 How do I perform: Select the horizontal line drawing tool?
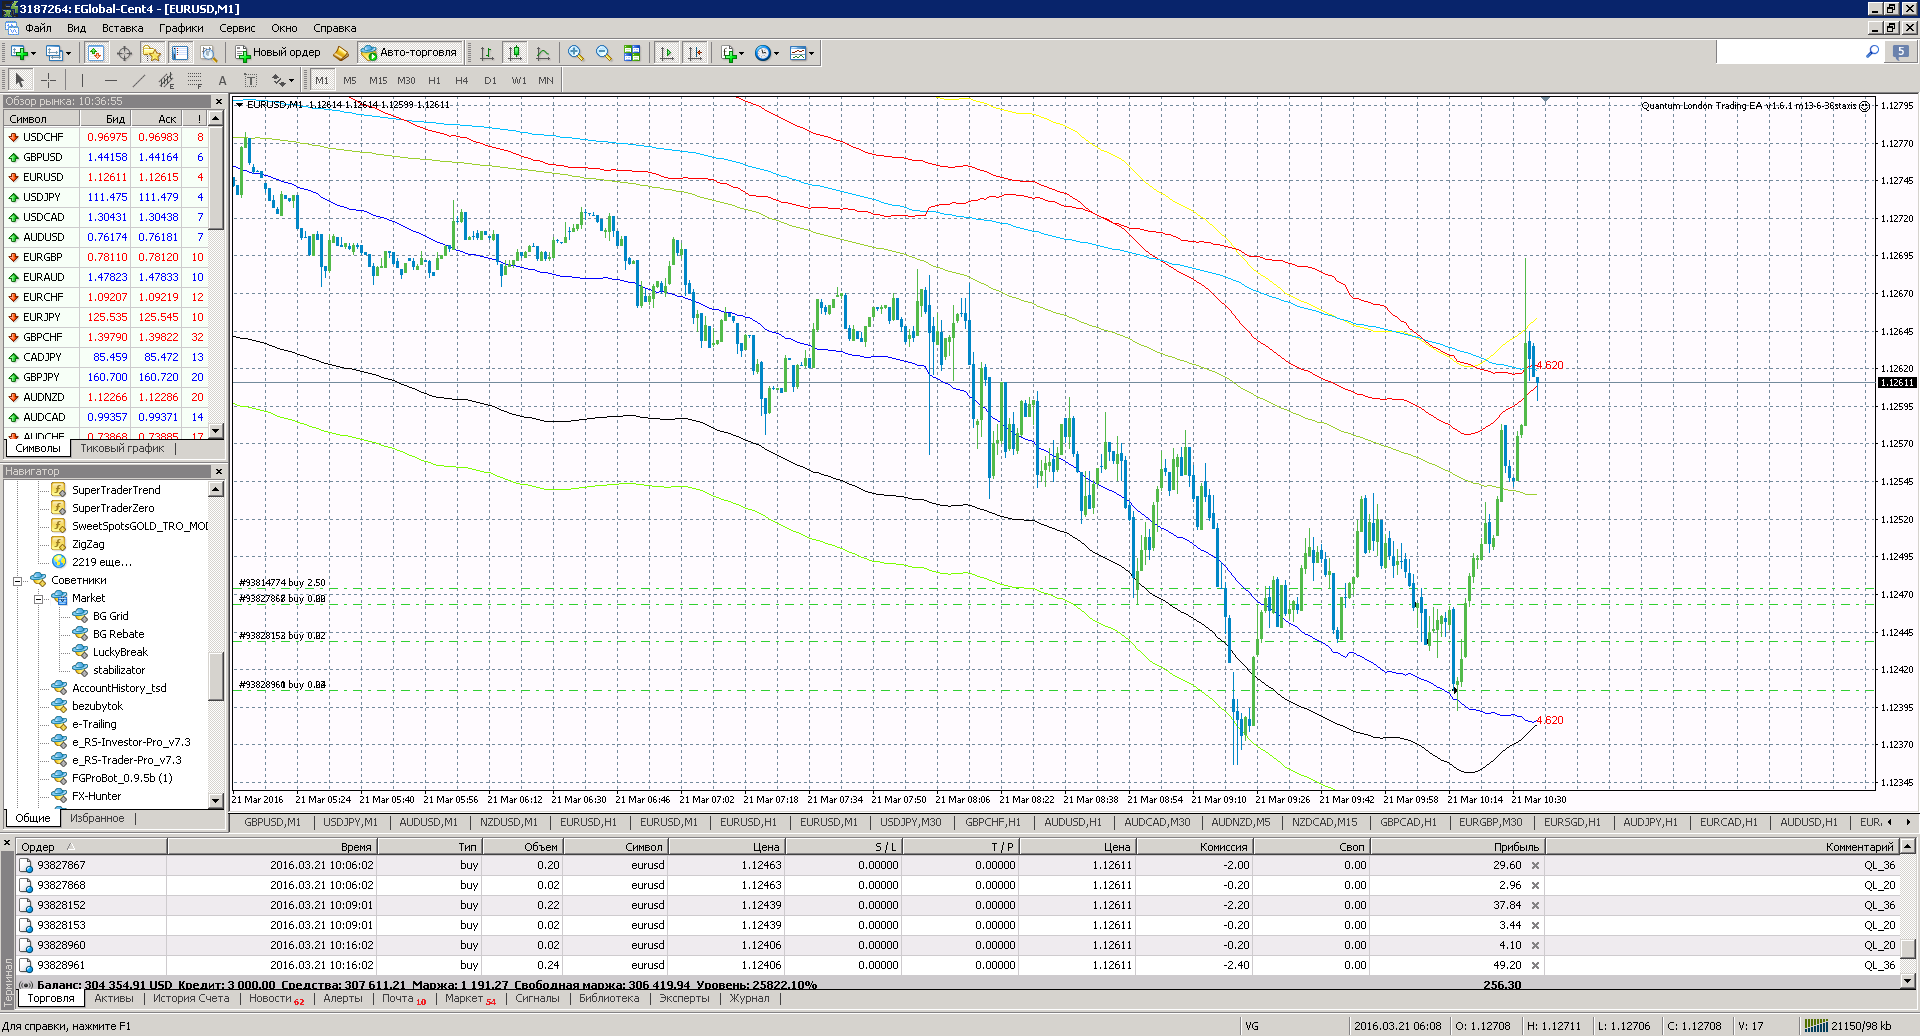tap(111, 80)
